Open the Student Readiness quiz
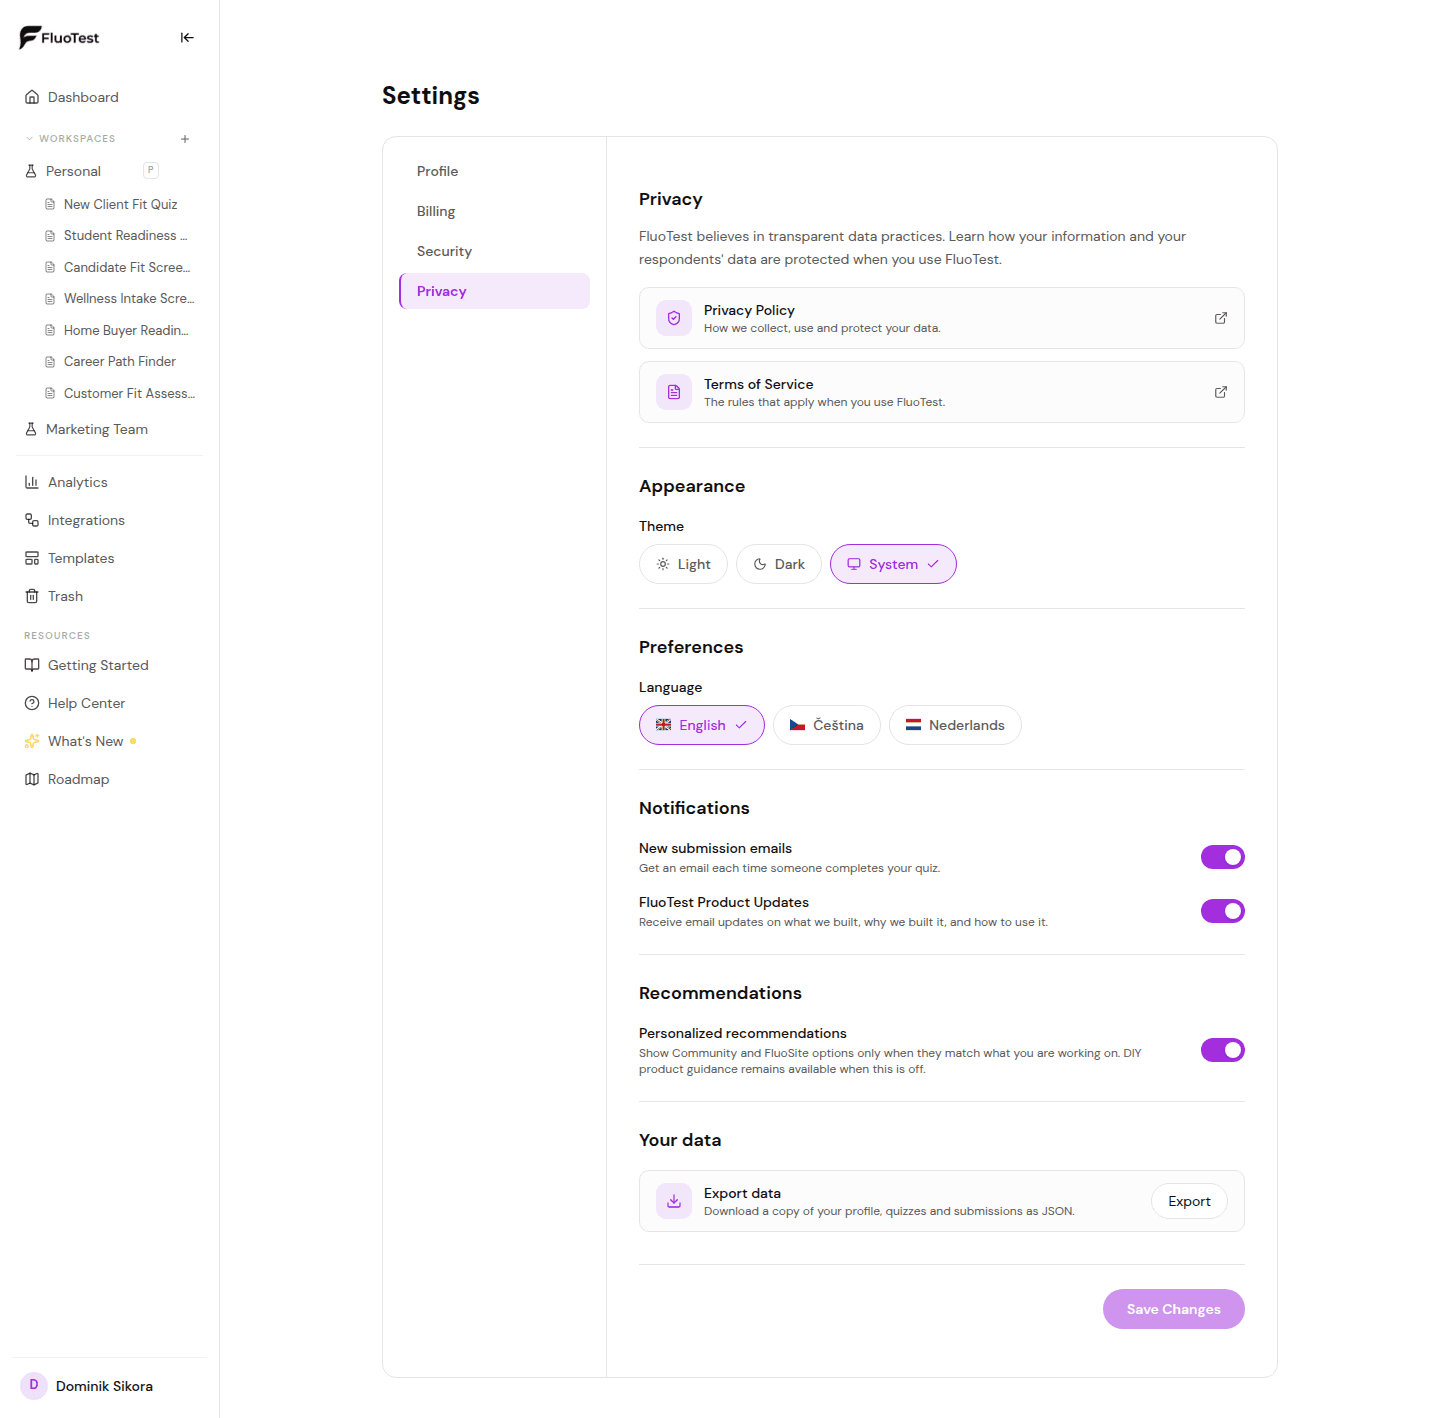 [x=120, y=236]
